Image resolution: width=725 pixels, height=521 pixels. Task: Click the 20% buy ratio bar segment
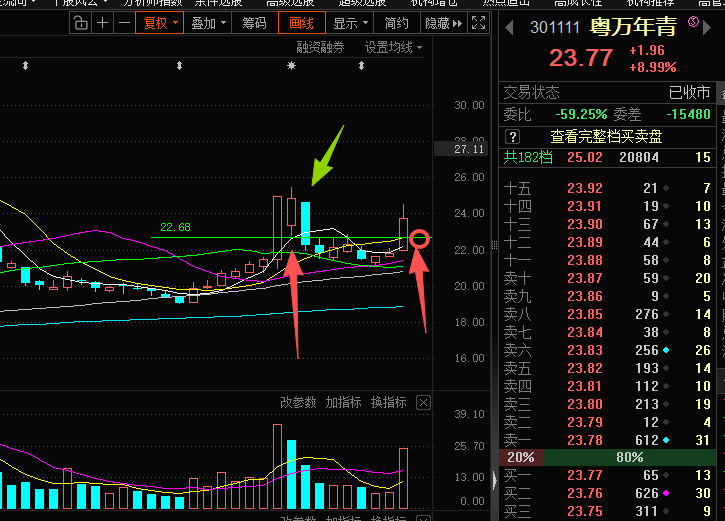521,457
